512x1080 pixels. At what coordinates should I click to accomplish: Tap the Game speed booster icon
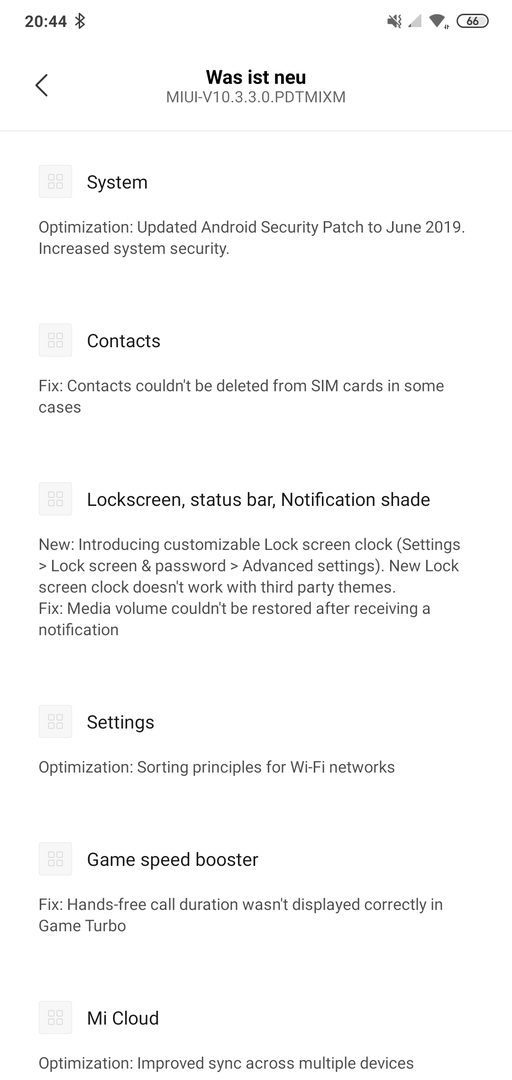click(x=55, y=859)
